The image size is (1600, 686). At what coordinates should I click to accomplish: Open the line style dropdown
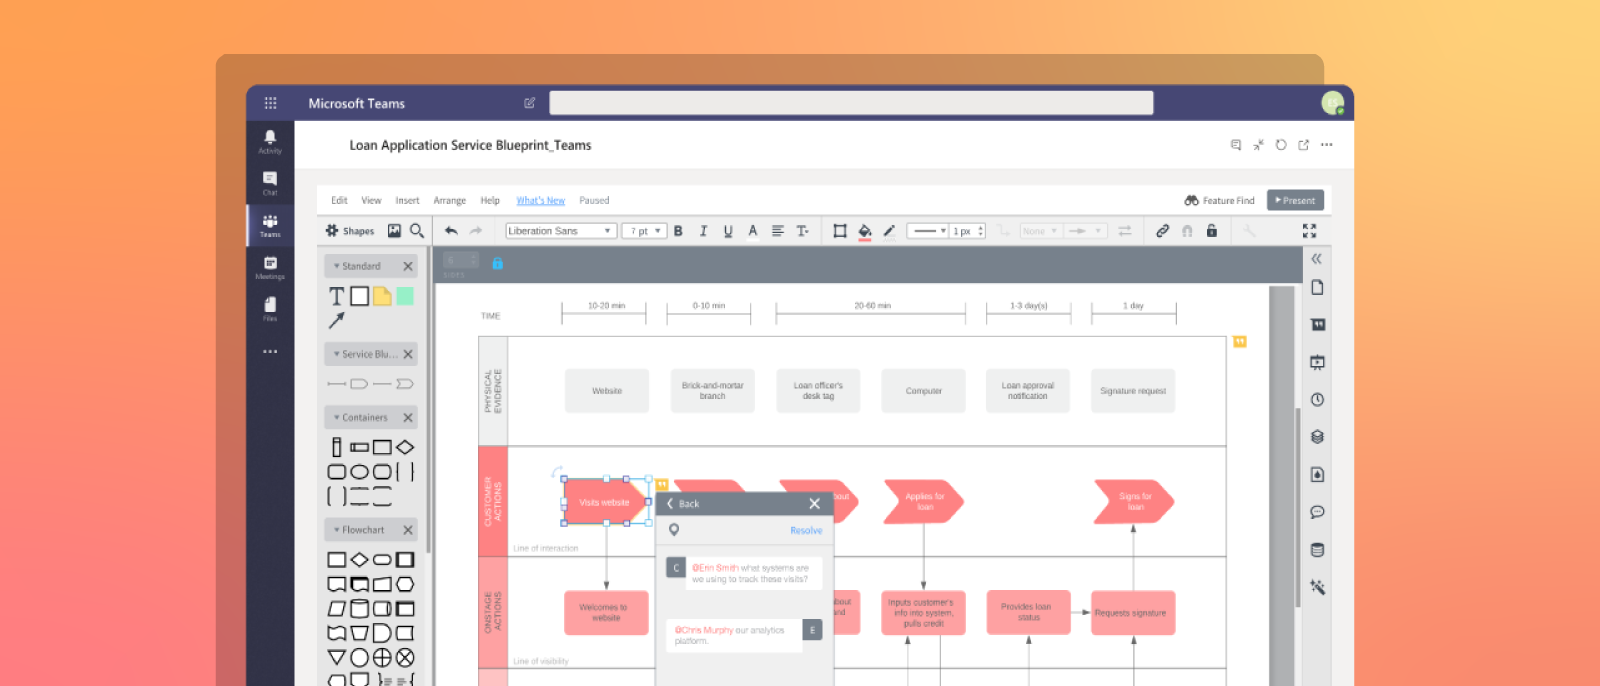coord(927,231)
